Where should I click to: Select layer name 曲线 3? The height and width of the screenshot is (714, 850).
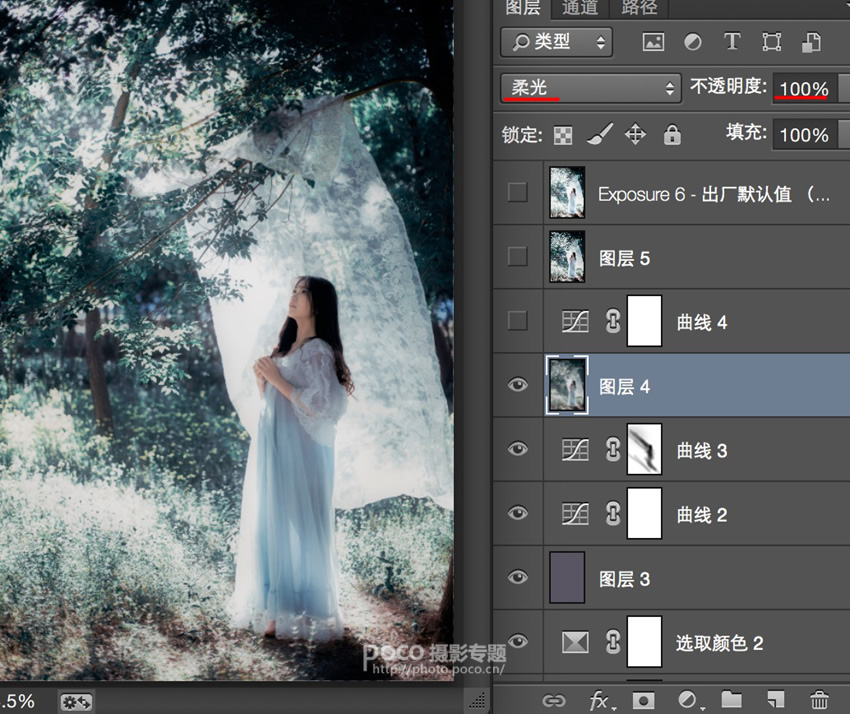point(701,451)
